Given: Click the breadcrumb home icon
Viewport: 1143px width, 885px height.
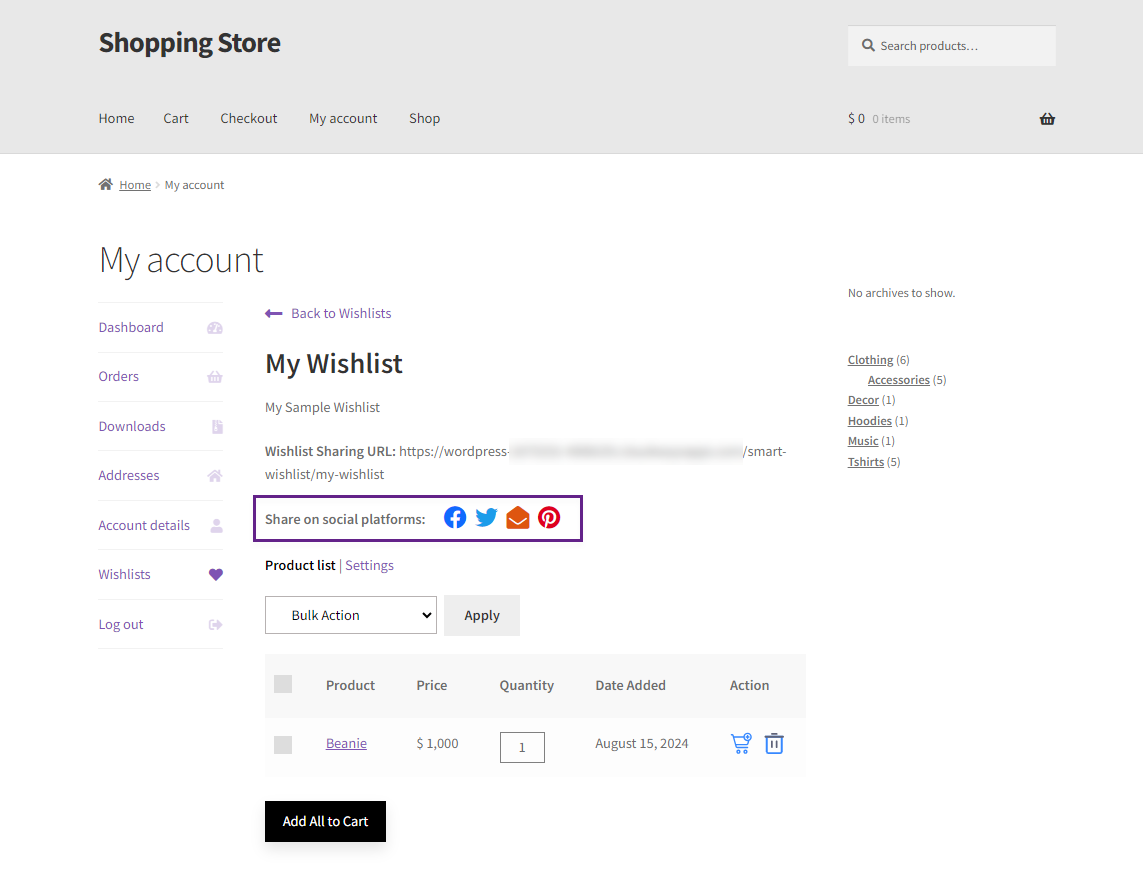Looking at the screenshot, I should pyautogui.click(x=106, y=184).
